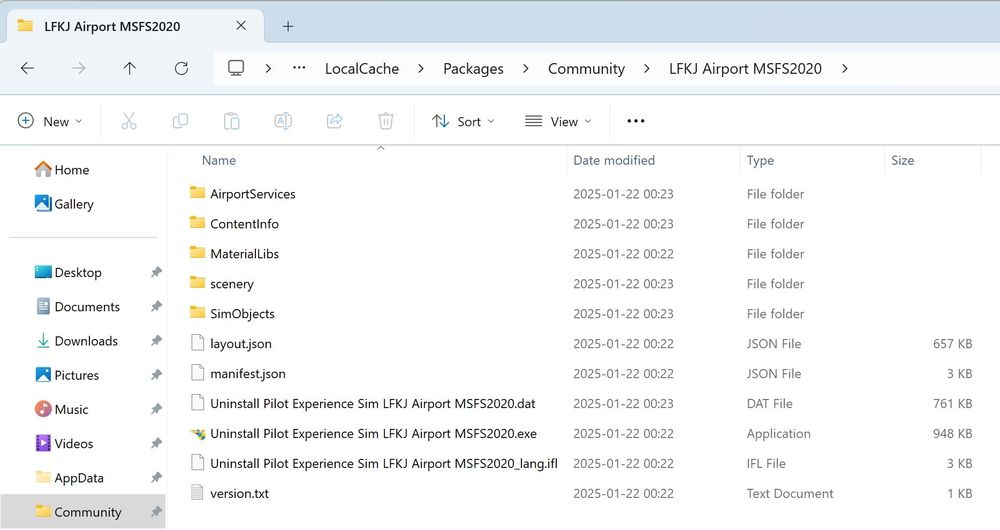Unpin icon next to Pictures

pos(156,375)
